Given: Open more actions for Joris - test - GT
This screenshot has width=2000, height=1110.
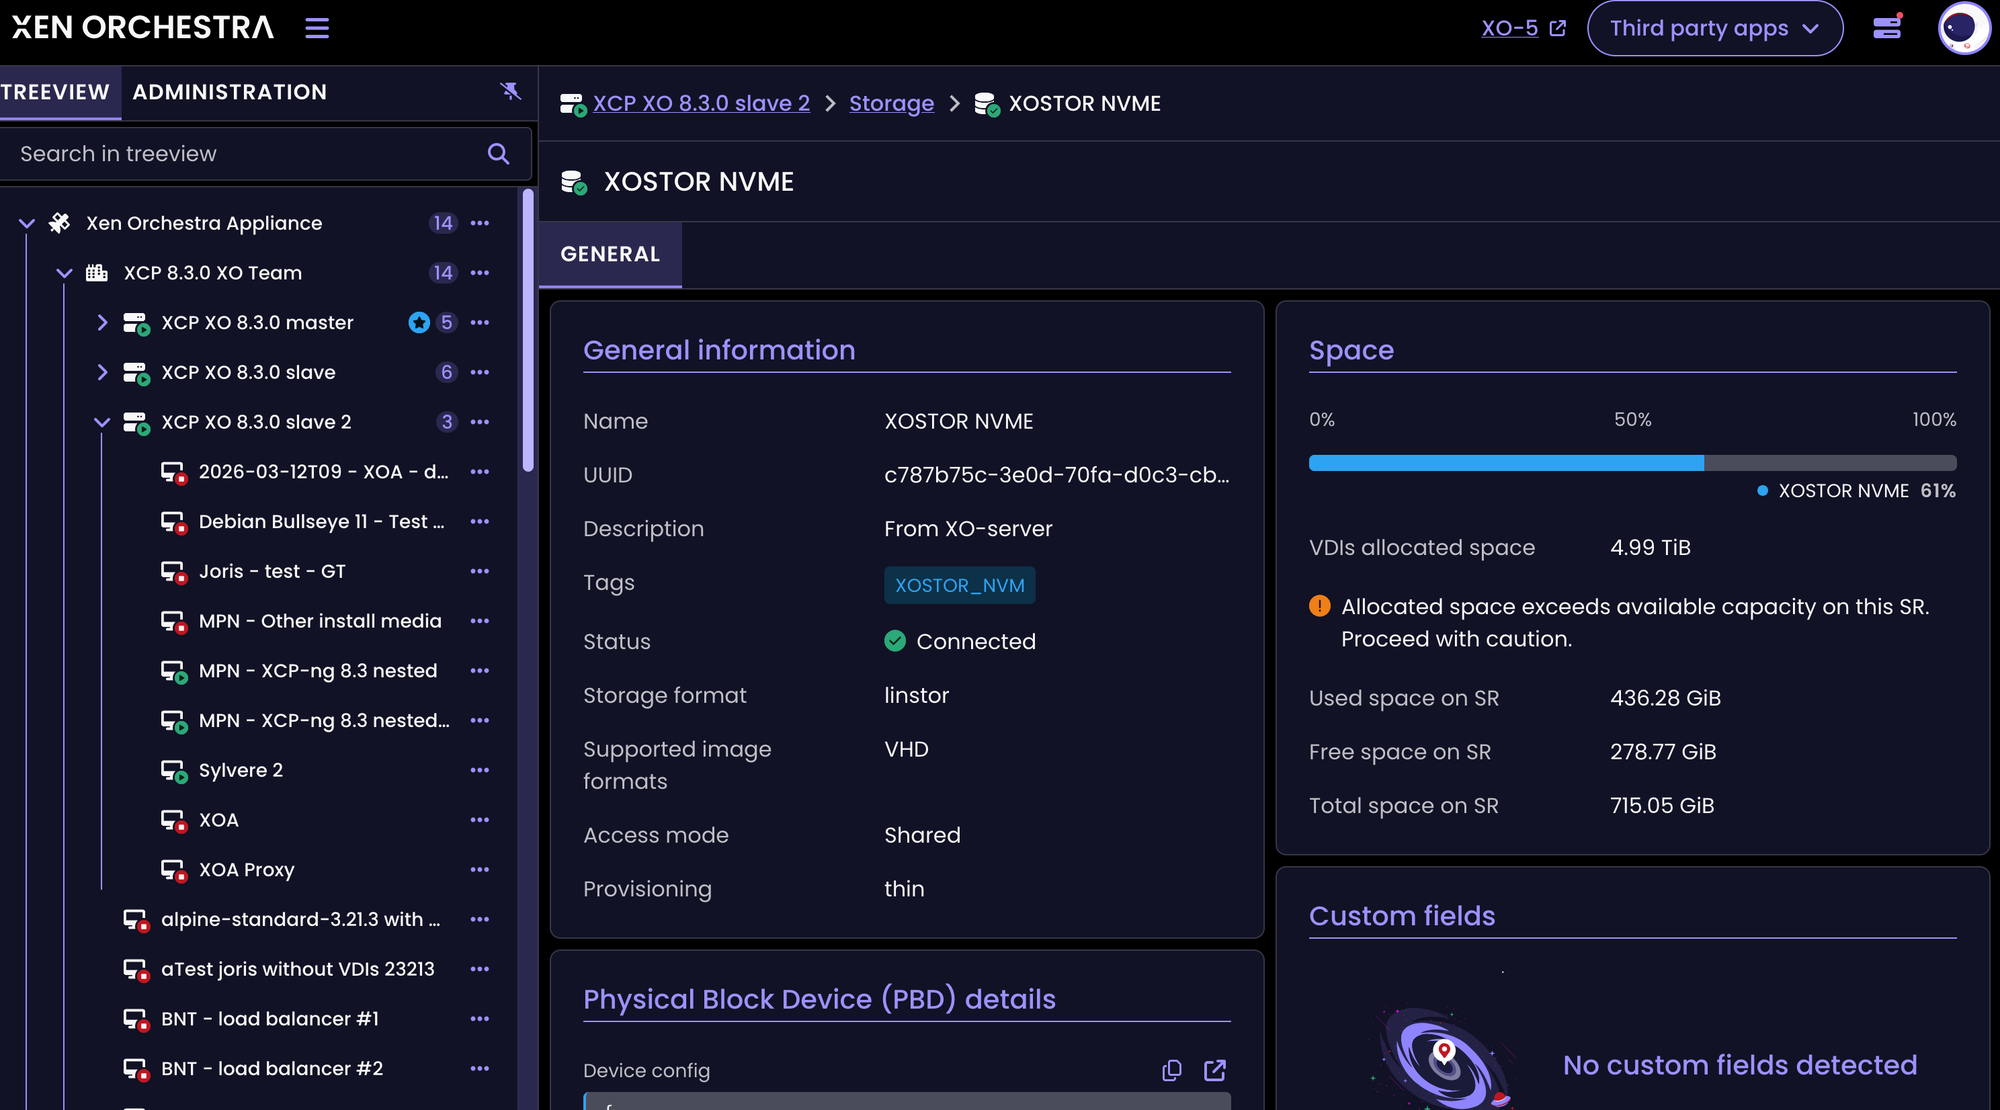Looking at the screenshot, I should coord(480,571).
